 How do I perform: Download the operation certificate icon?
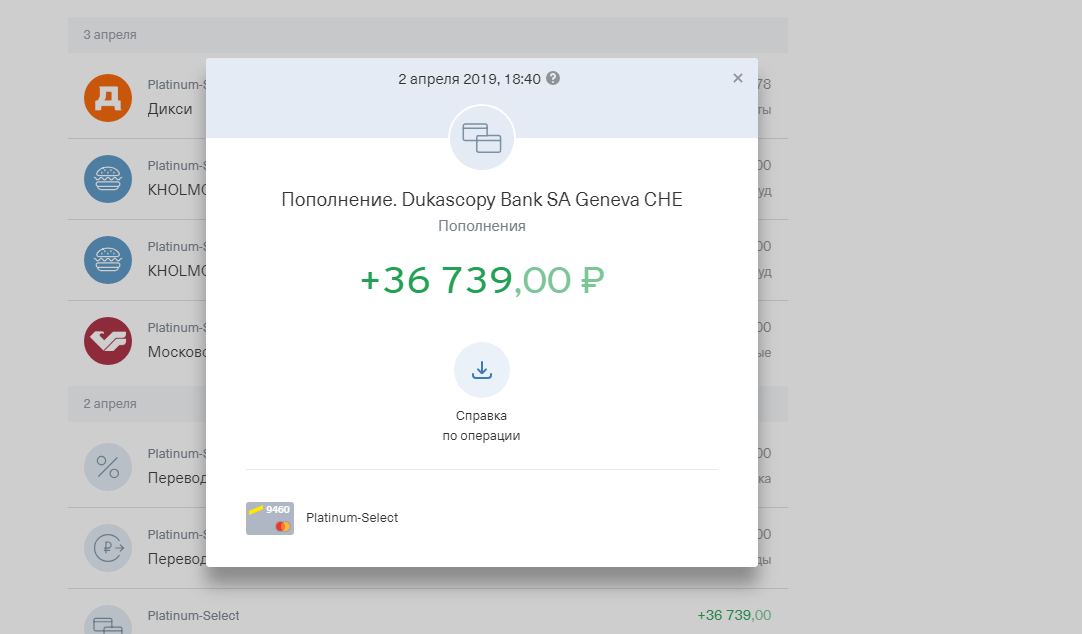coord(482,370)
